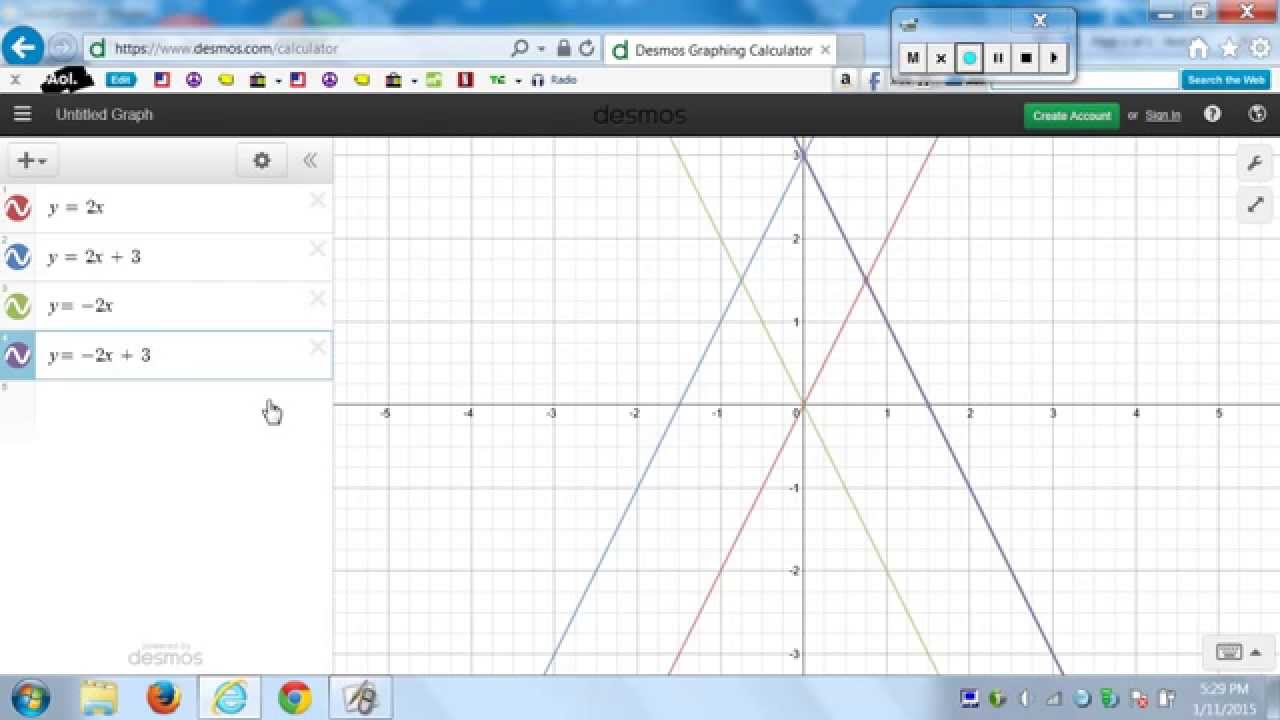Click the browser forward arrow
1280x720 pixels.
click(62, 47)
